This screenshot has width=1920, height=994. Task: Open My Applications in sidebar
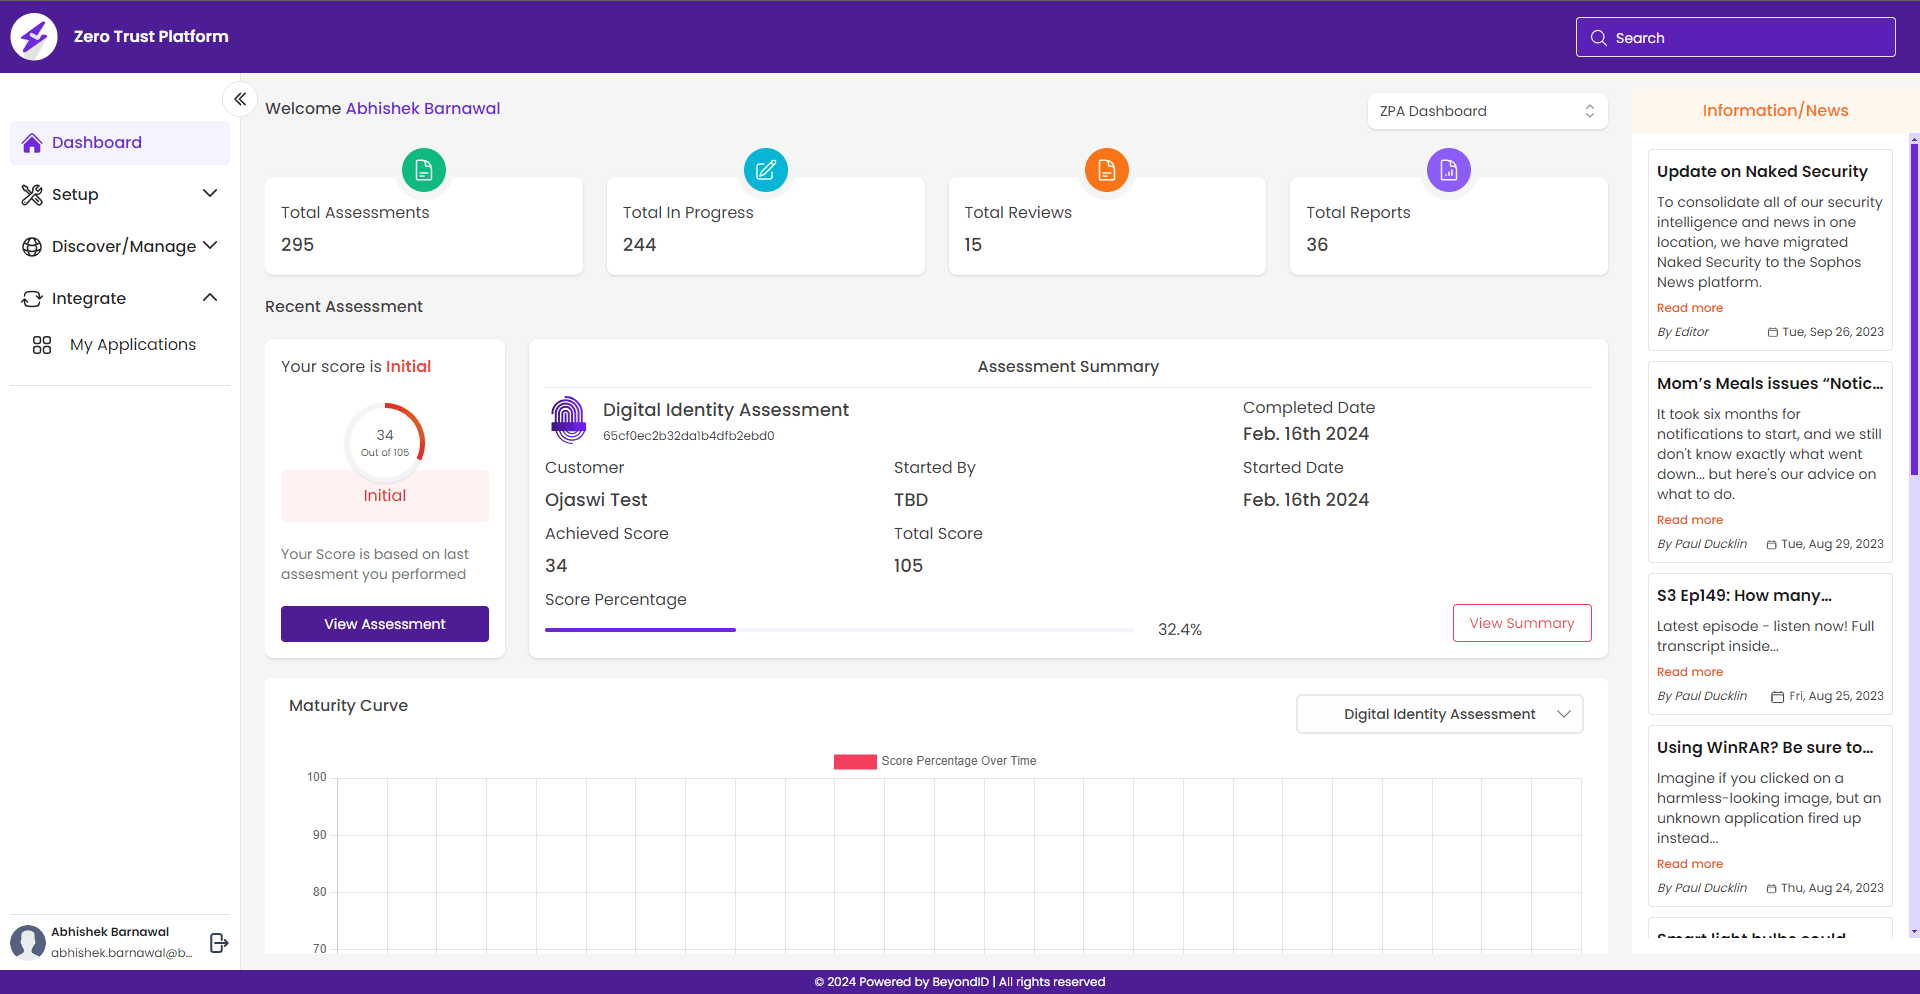[x=132, y=345]
